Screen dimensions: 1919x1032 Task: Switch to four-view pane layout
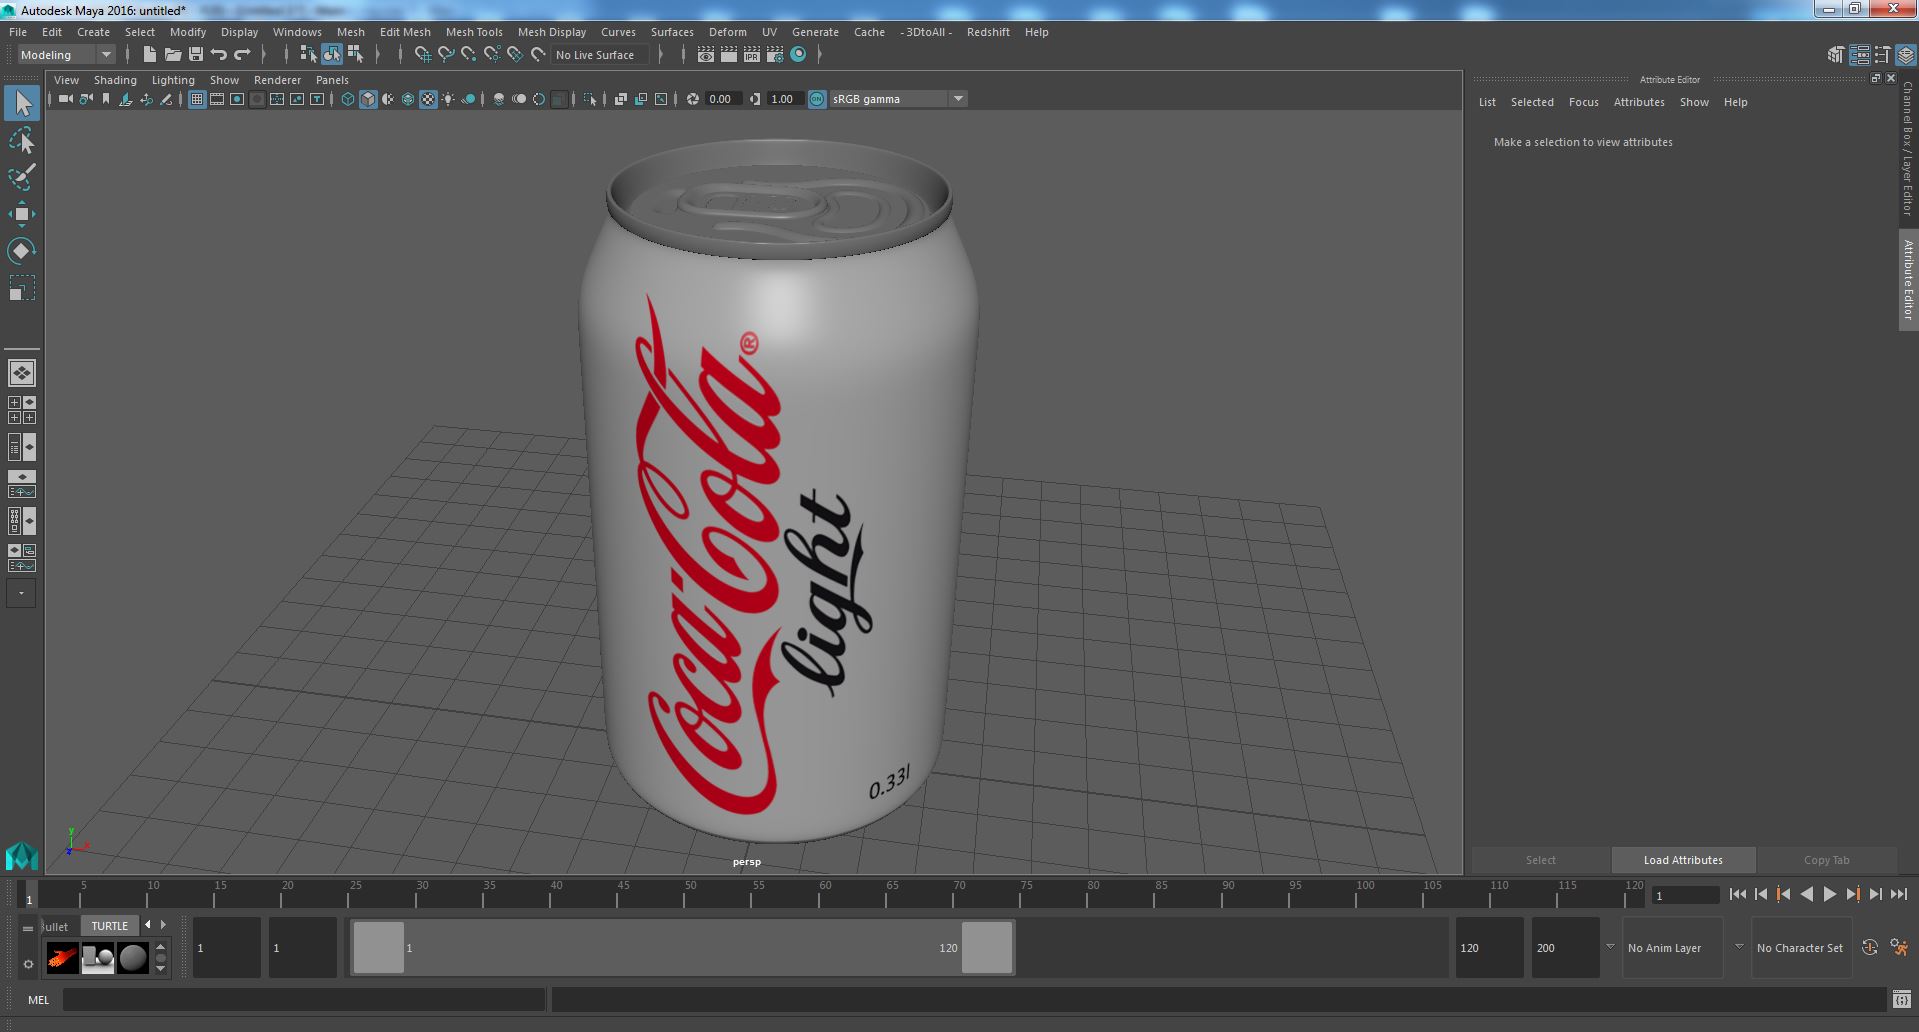22,410
